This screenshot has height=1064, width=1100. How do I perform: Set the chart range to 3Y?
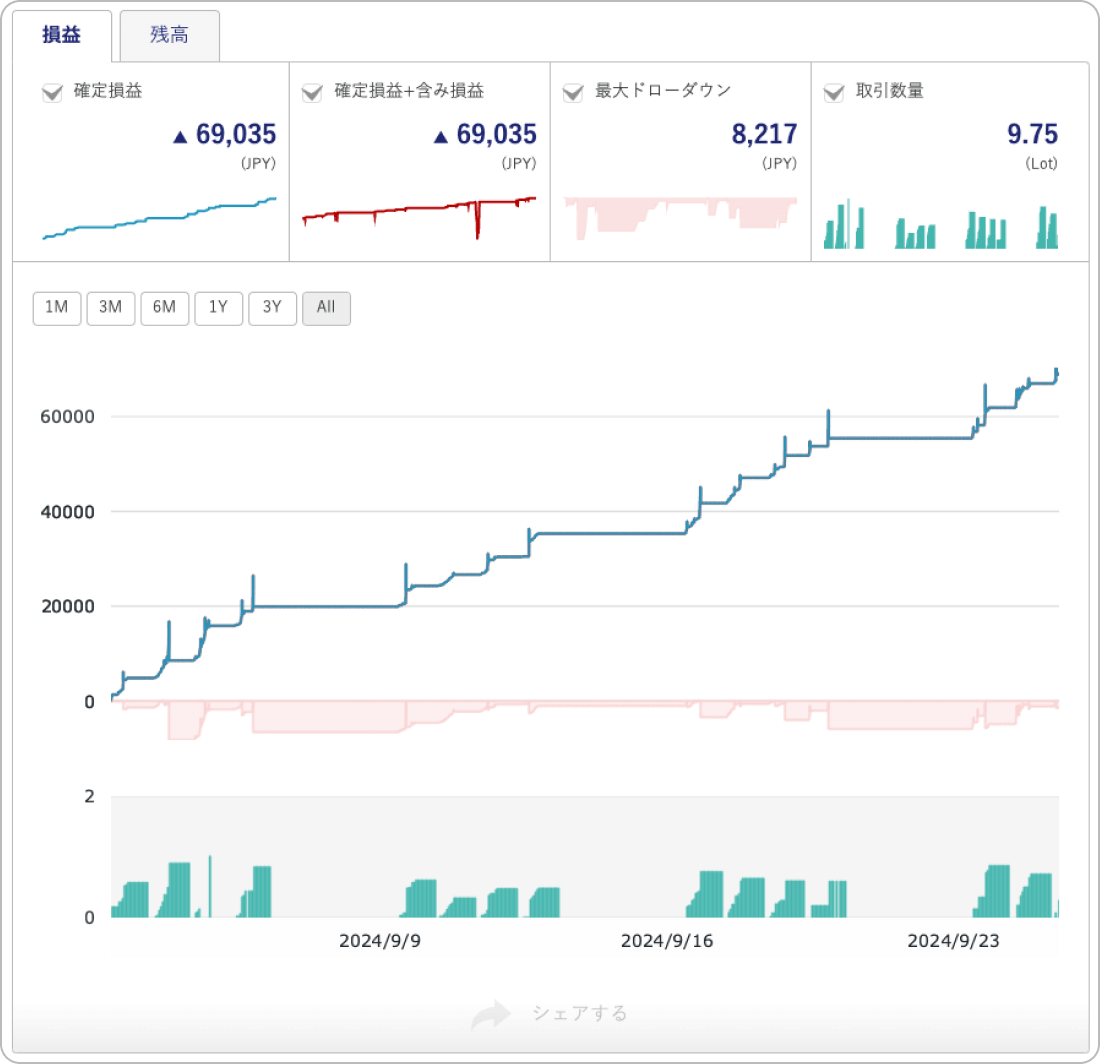[272, 308]
